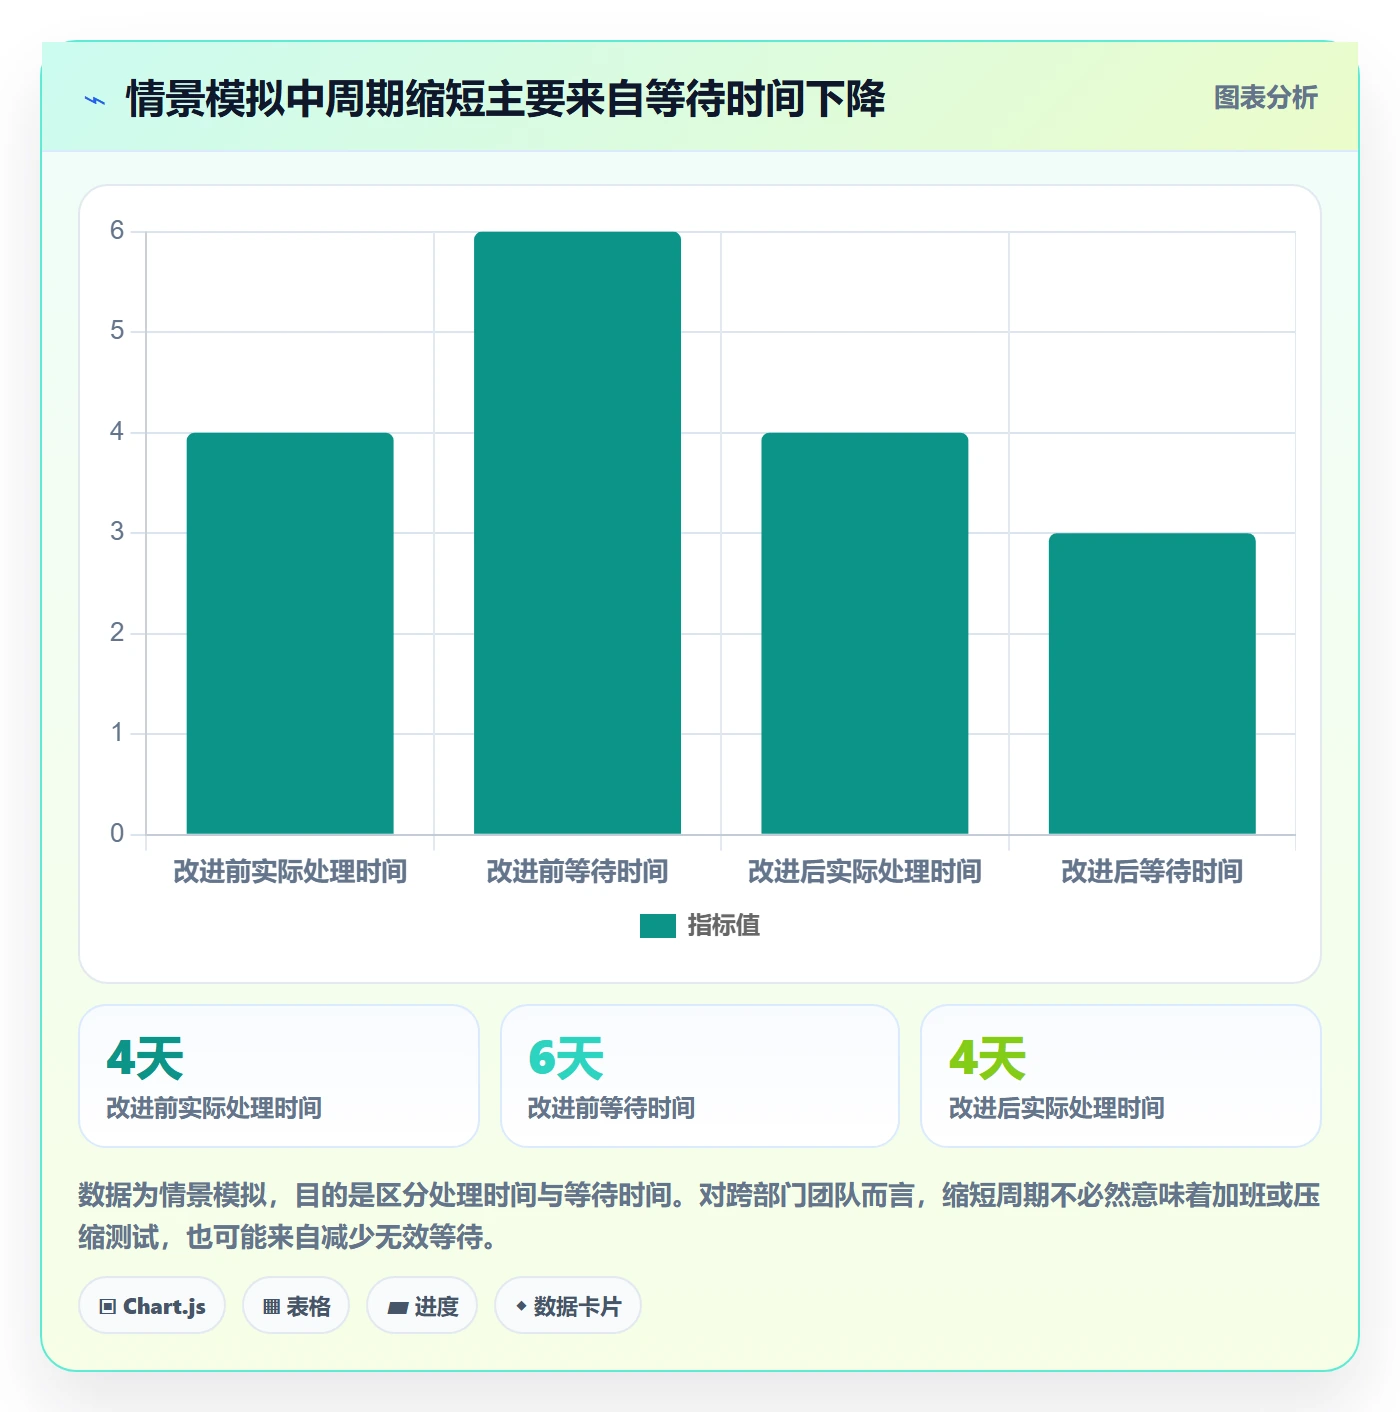
Task: Click the 数据卡片 tag
Action: click(x=568, y=1306)
